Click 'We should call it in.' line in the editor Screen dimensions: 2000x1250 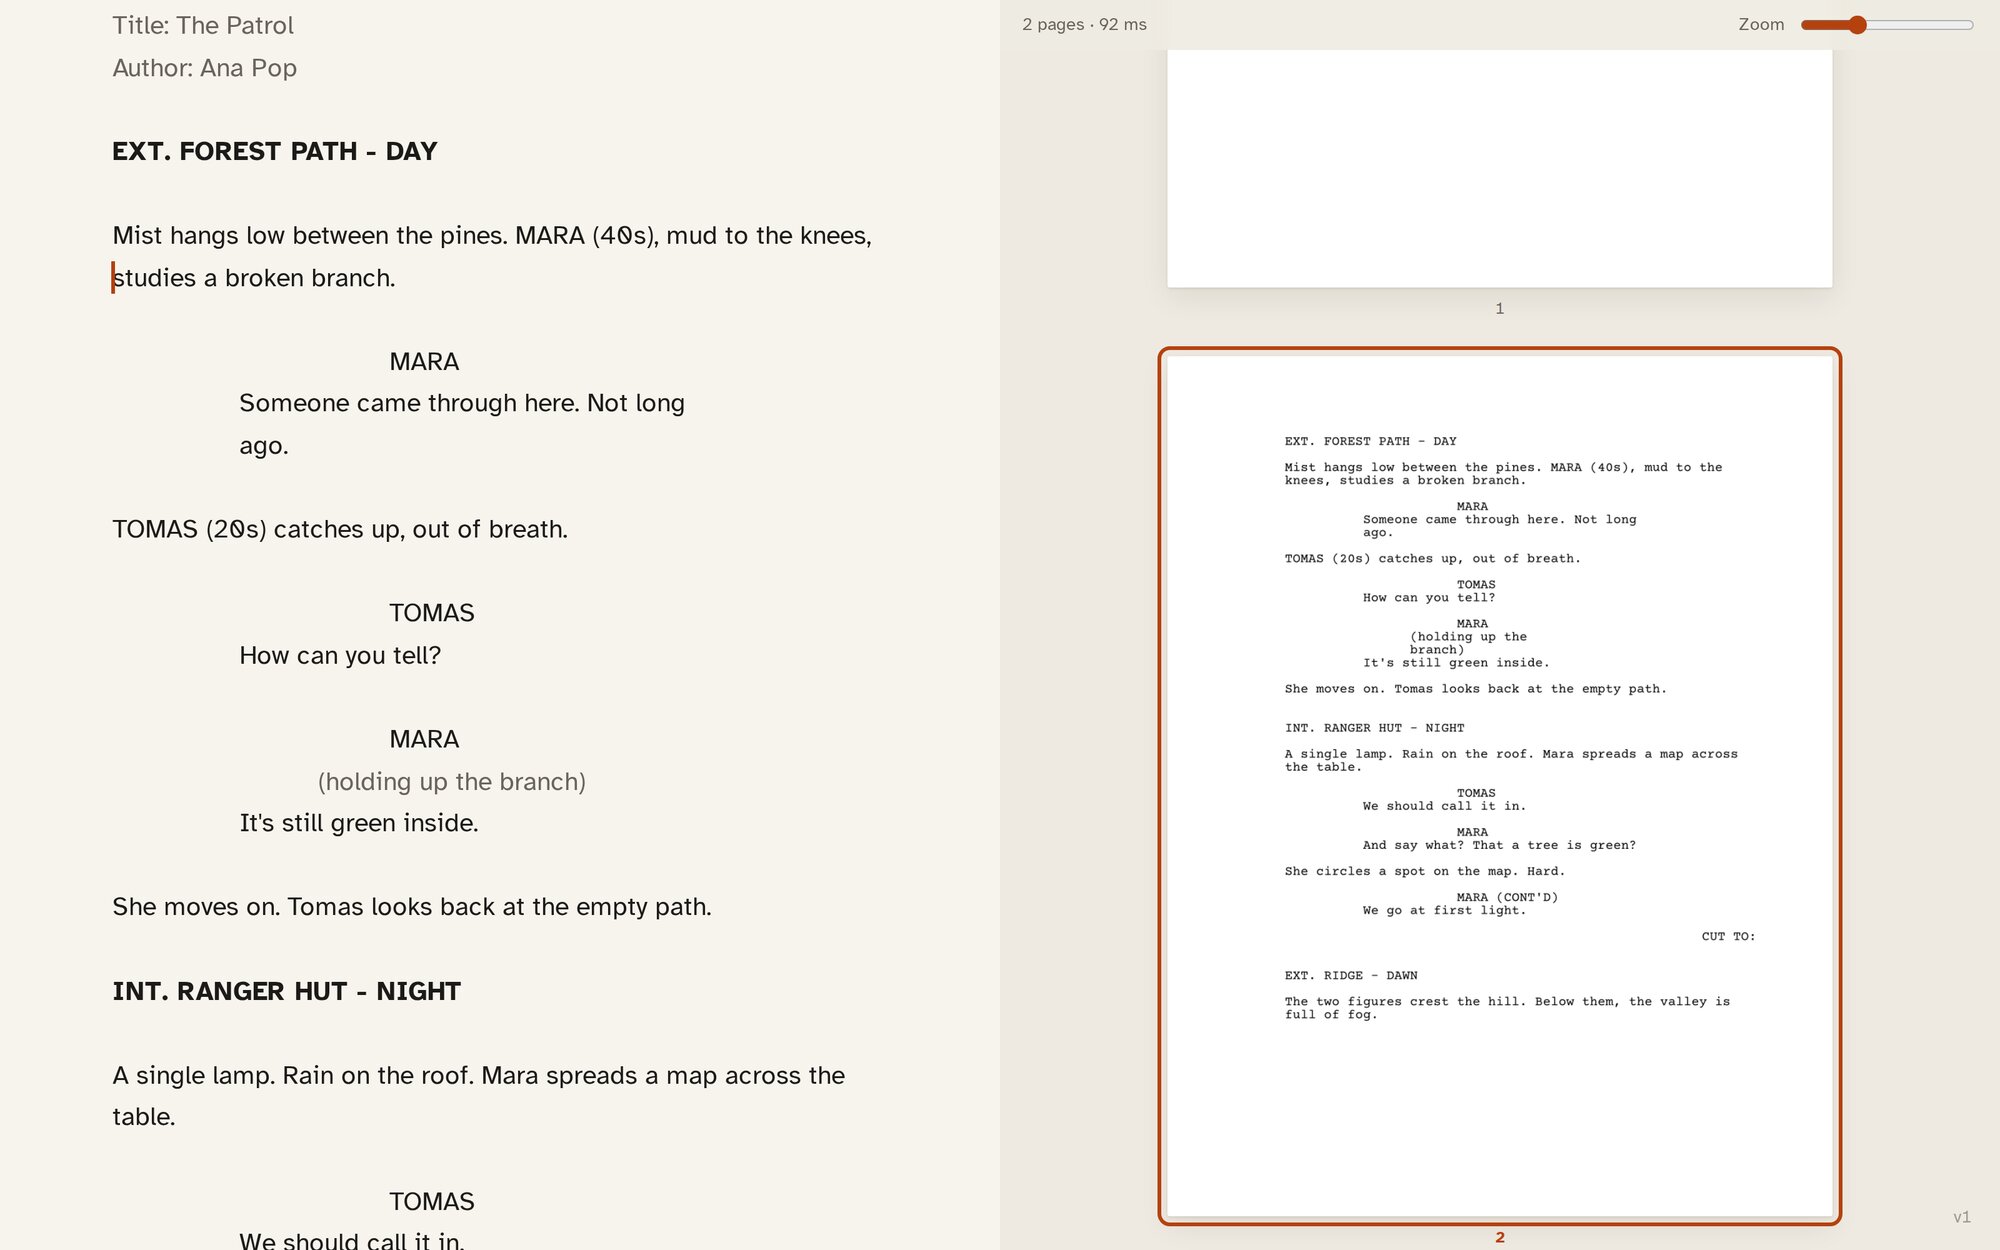click(x=352, y=1240)
